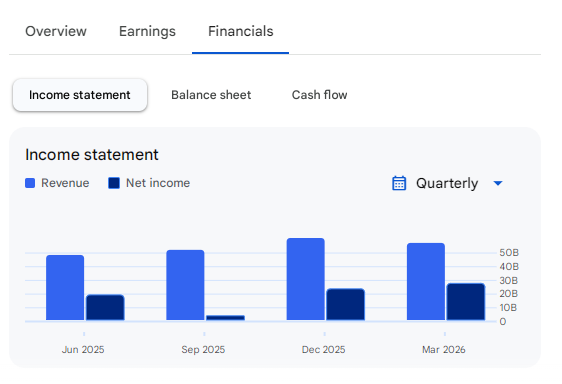Toggle the Net income legend label
Screen dimensions: 562x384
click(158, 183)
